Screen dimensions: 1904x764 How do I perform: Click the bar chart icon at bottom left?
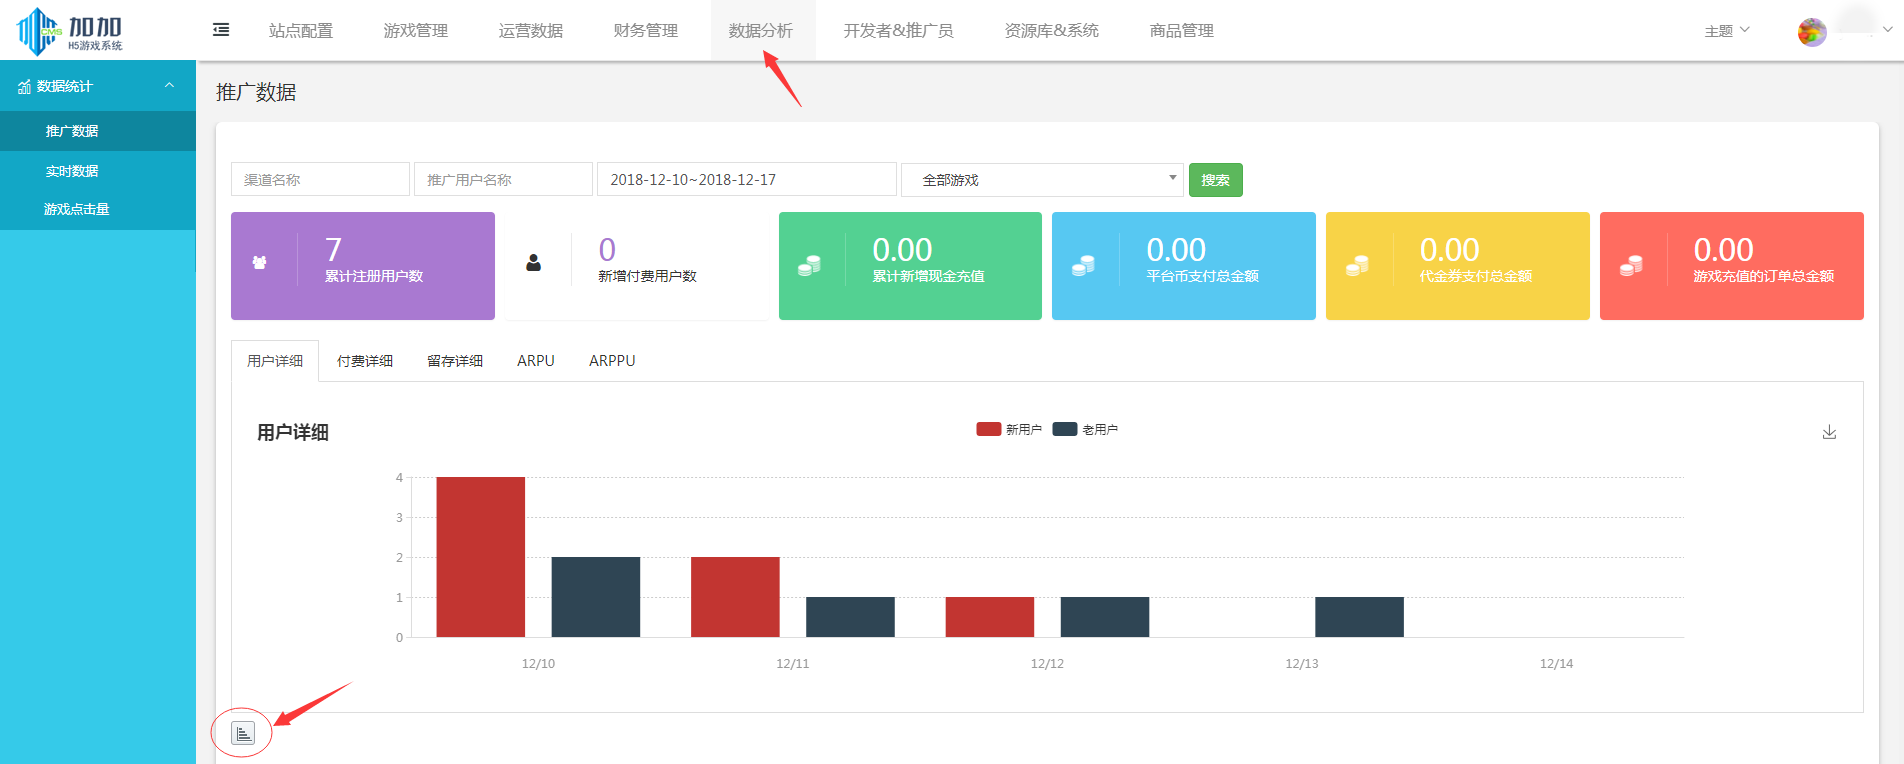(243, 734)
